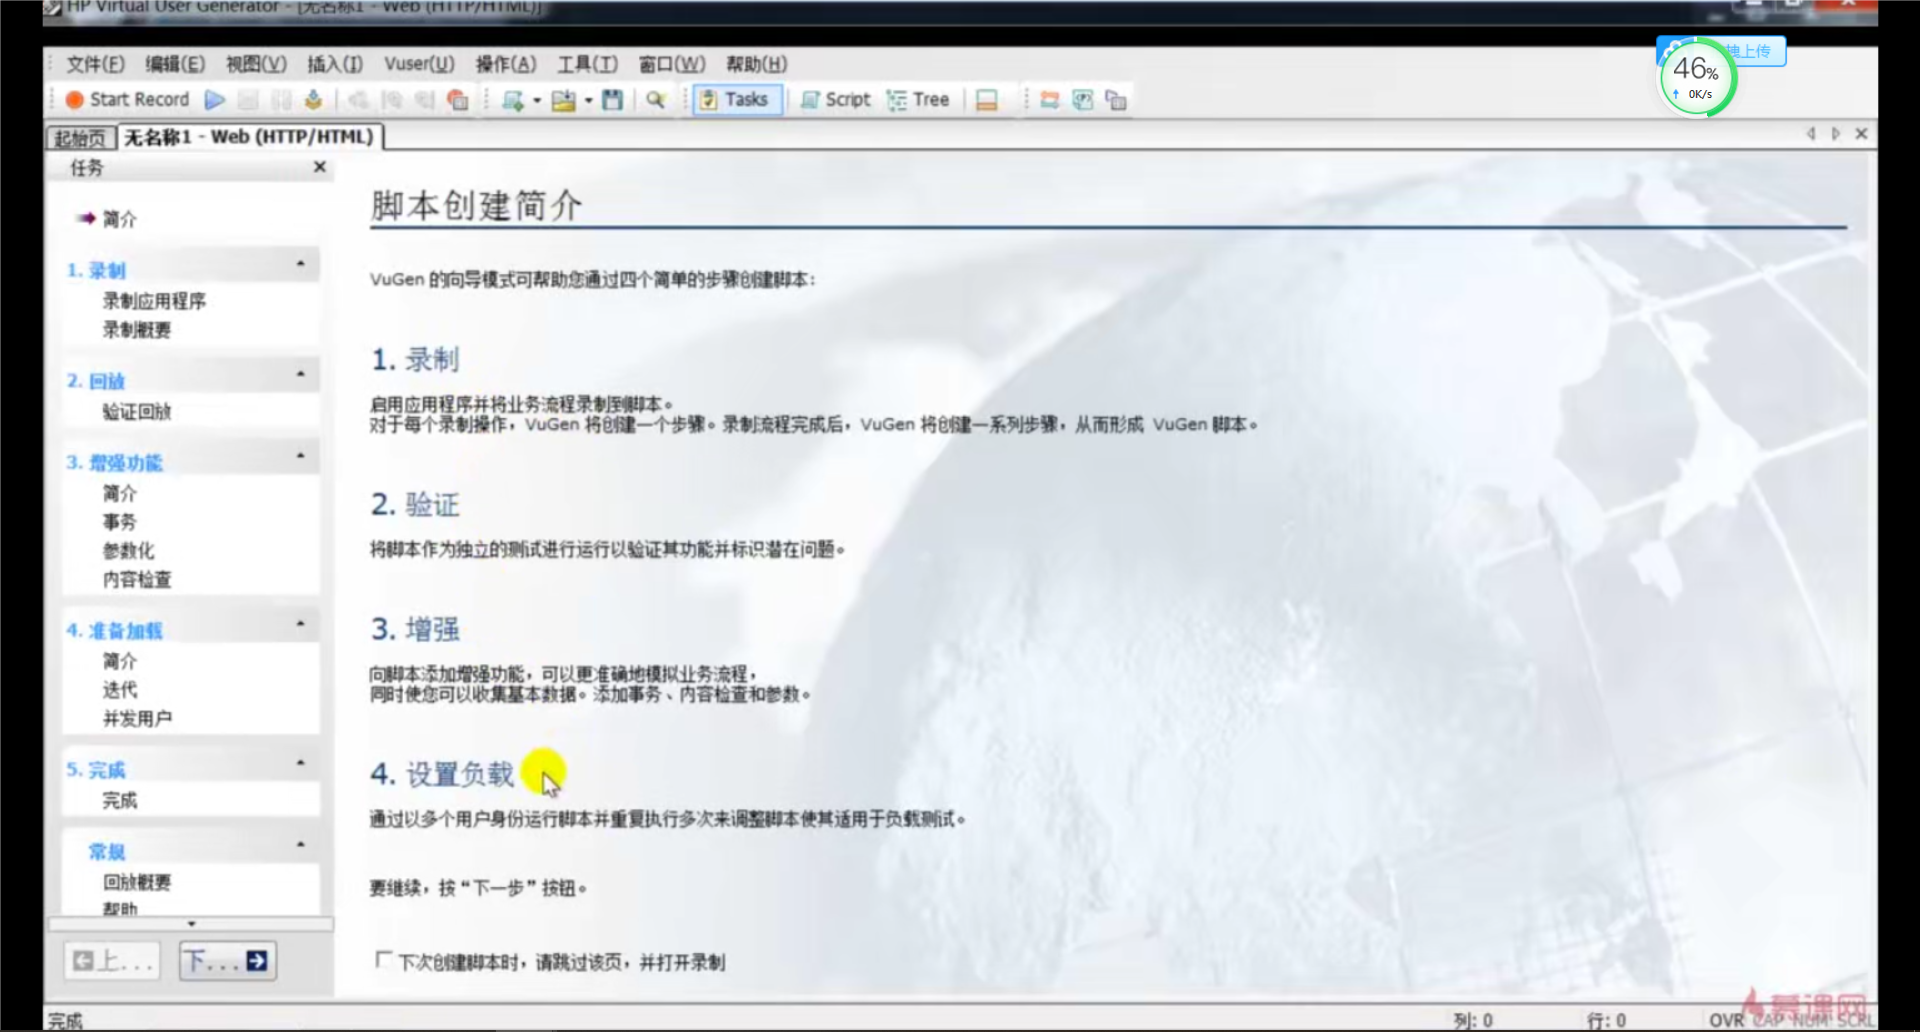Open the Vuser(U) menu
This screenshot has width=1920, height=1032.
(x=420, y=64)
